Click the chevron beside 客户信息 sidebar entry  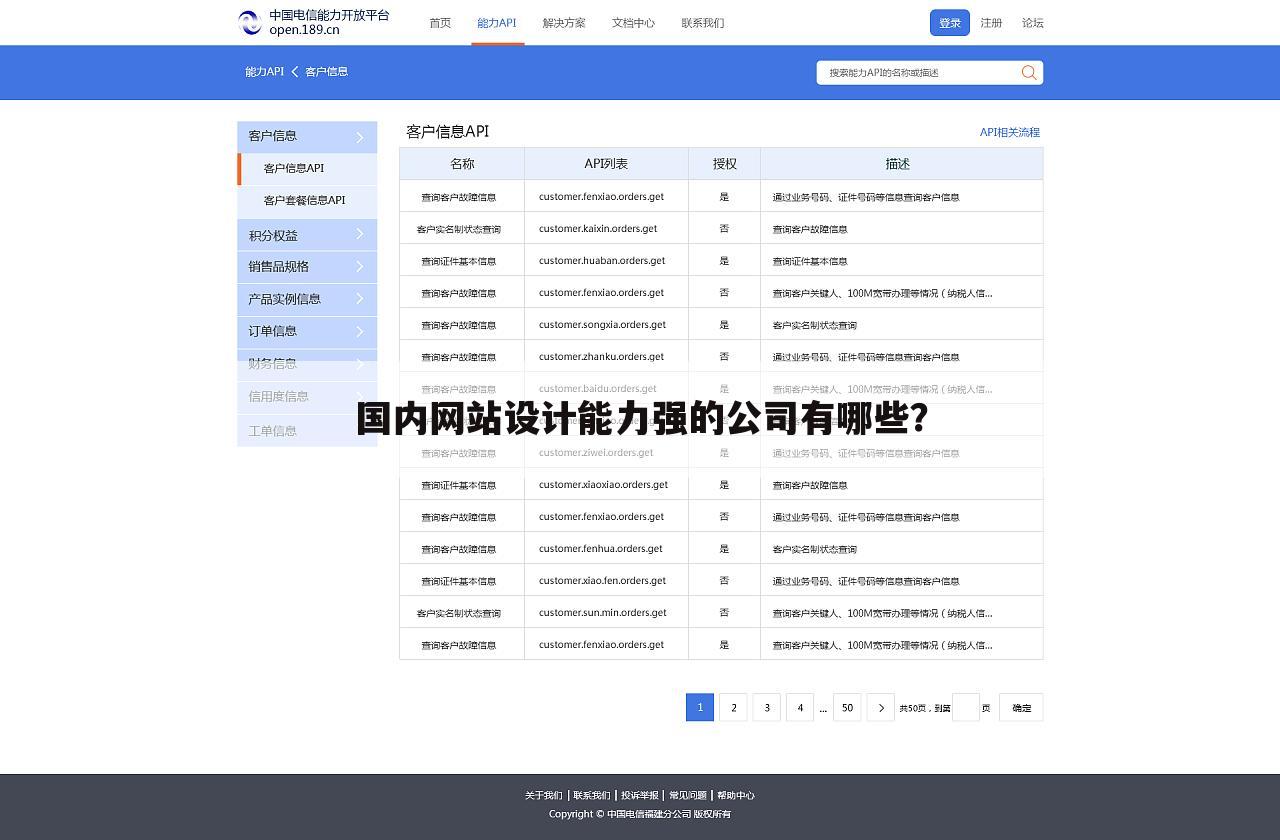(x=362, y=137)
